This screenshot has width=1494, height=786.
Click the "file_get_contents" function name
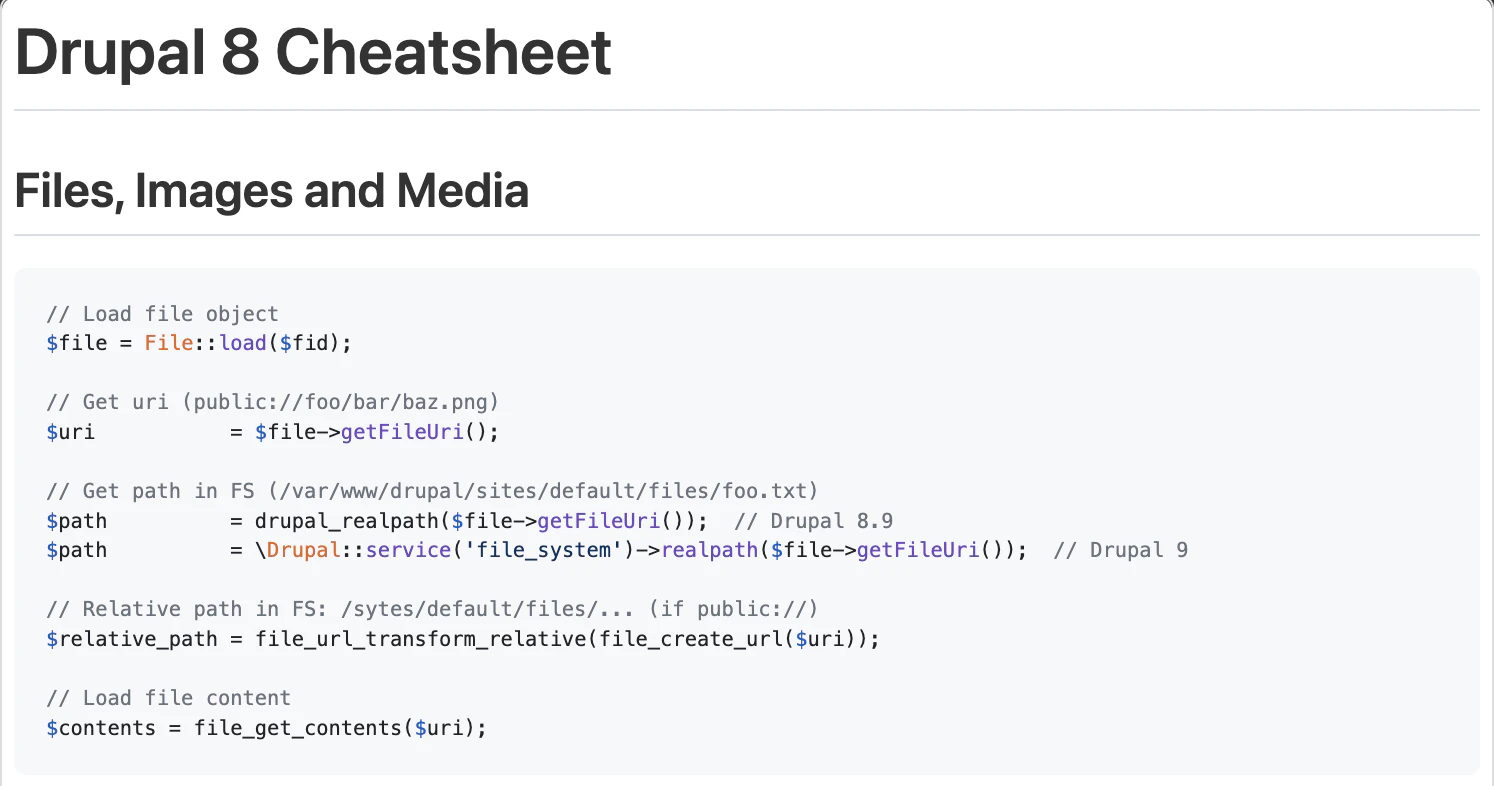coord(298,728)
